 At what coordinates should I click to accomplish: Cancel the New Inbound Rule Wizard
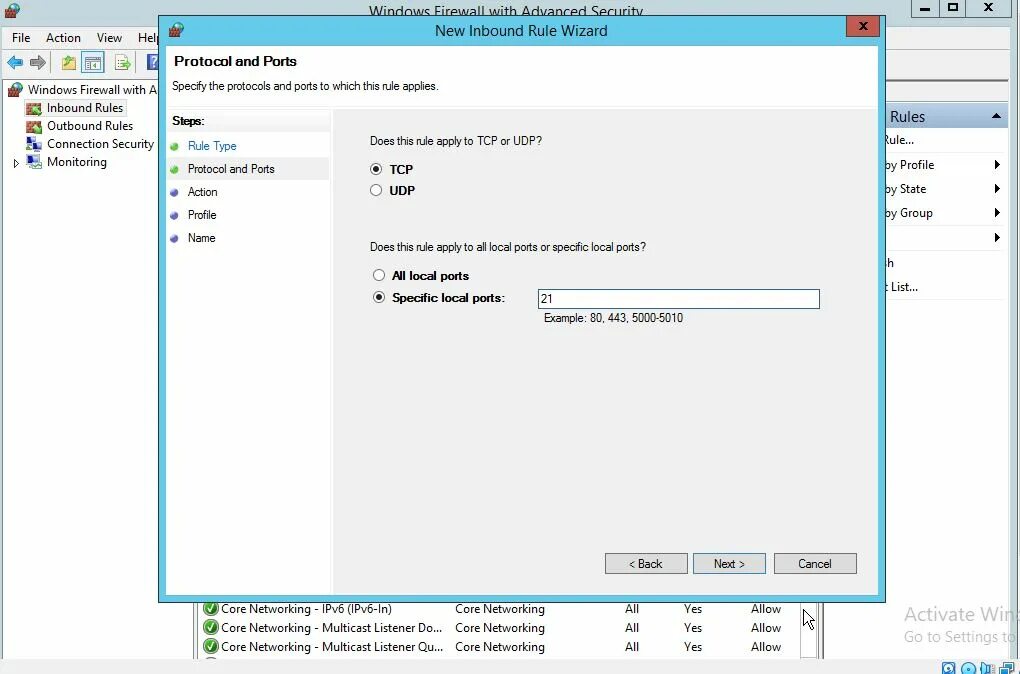coord(815,563)
